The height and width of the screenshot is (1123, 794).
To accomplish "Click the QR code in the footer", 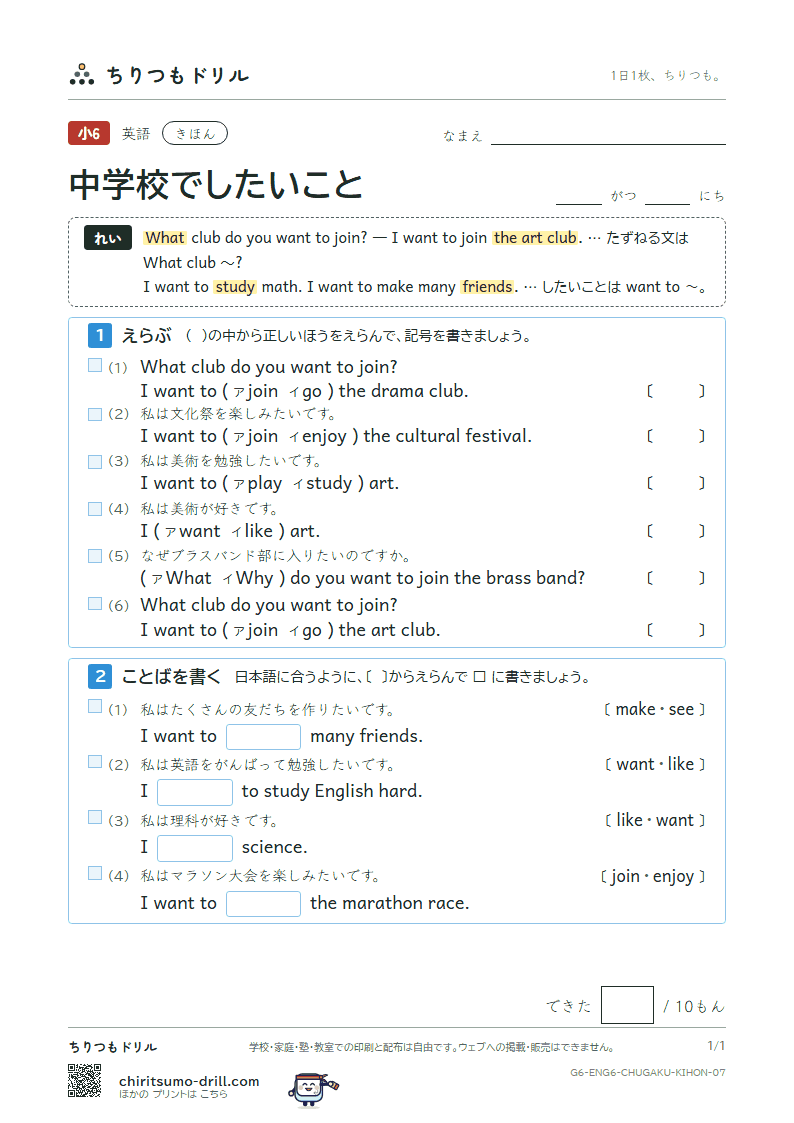I will coord(84,1081).
